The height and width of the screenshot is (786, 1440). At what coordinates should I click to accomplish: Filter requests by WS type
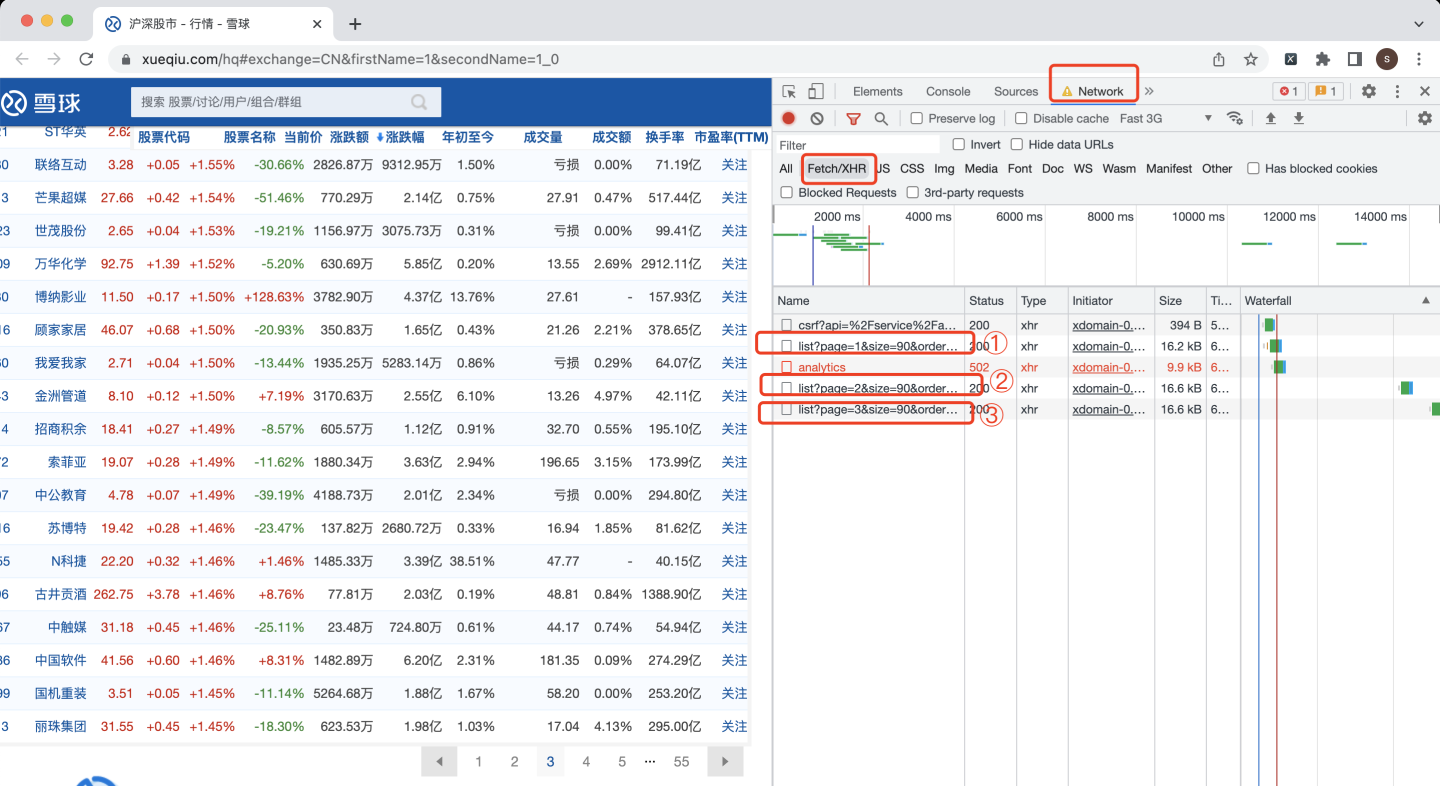point(1083,168)
